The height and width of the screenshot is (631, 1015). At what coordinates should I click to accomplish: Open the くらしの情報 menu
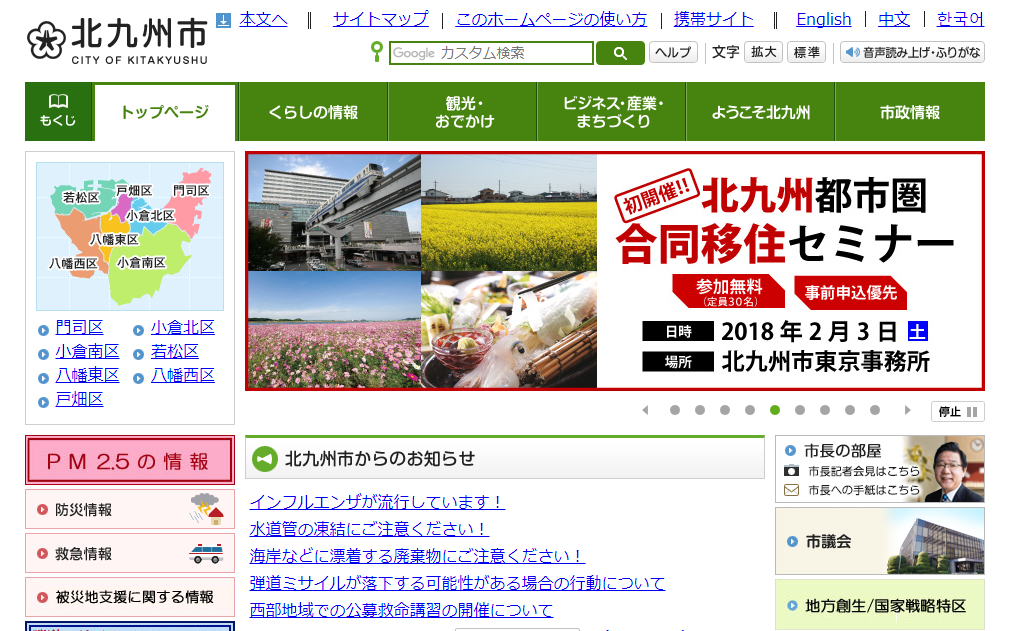coord(313,112)
